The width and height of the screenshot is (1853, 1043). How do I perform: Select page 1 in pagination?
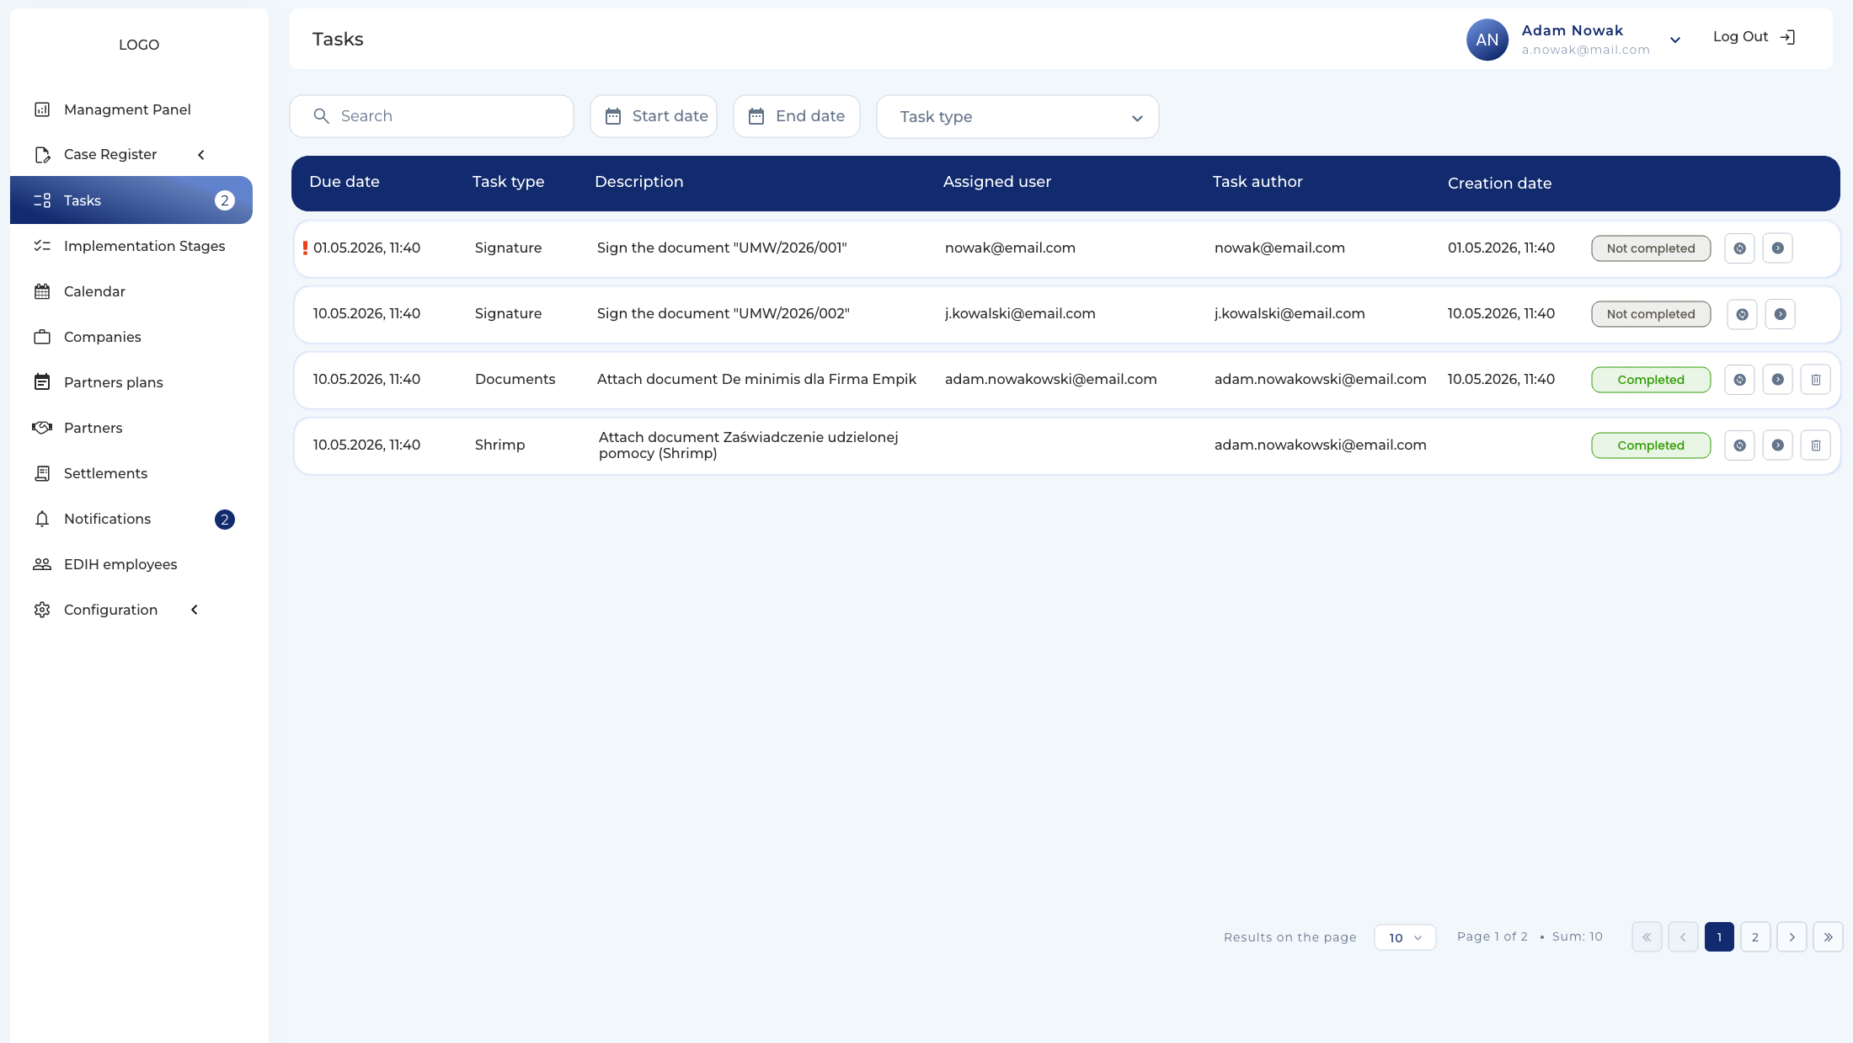[1719, 937]
